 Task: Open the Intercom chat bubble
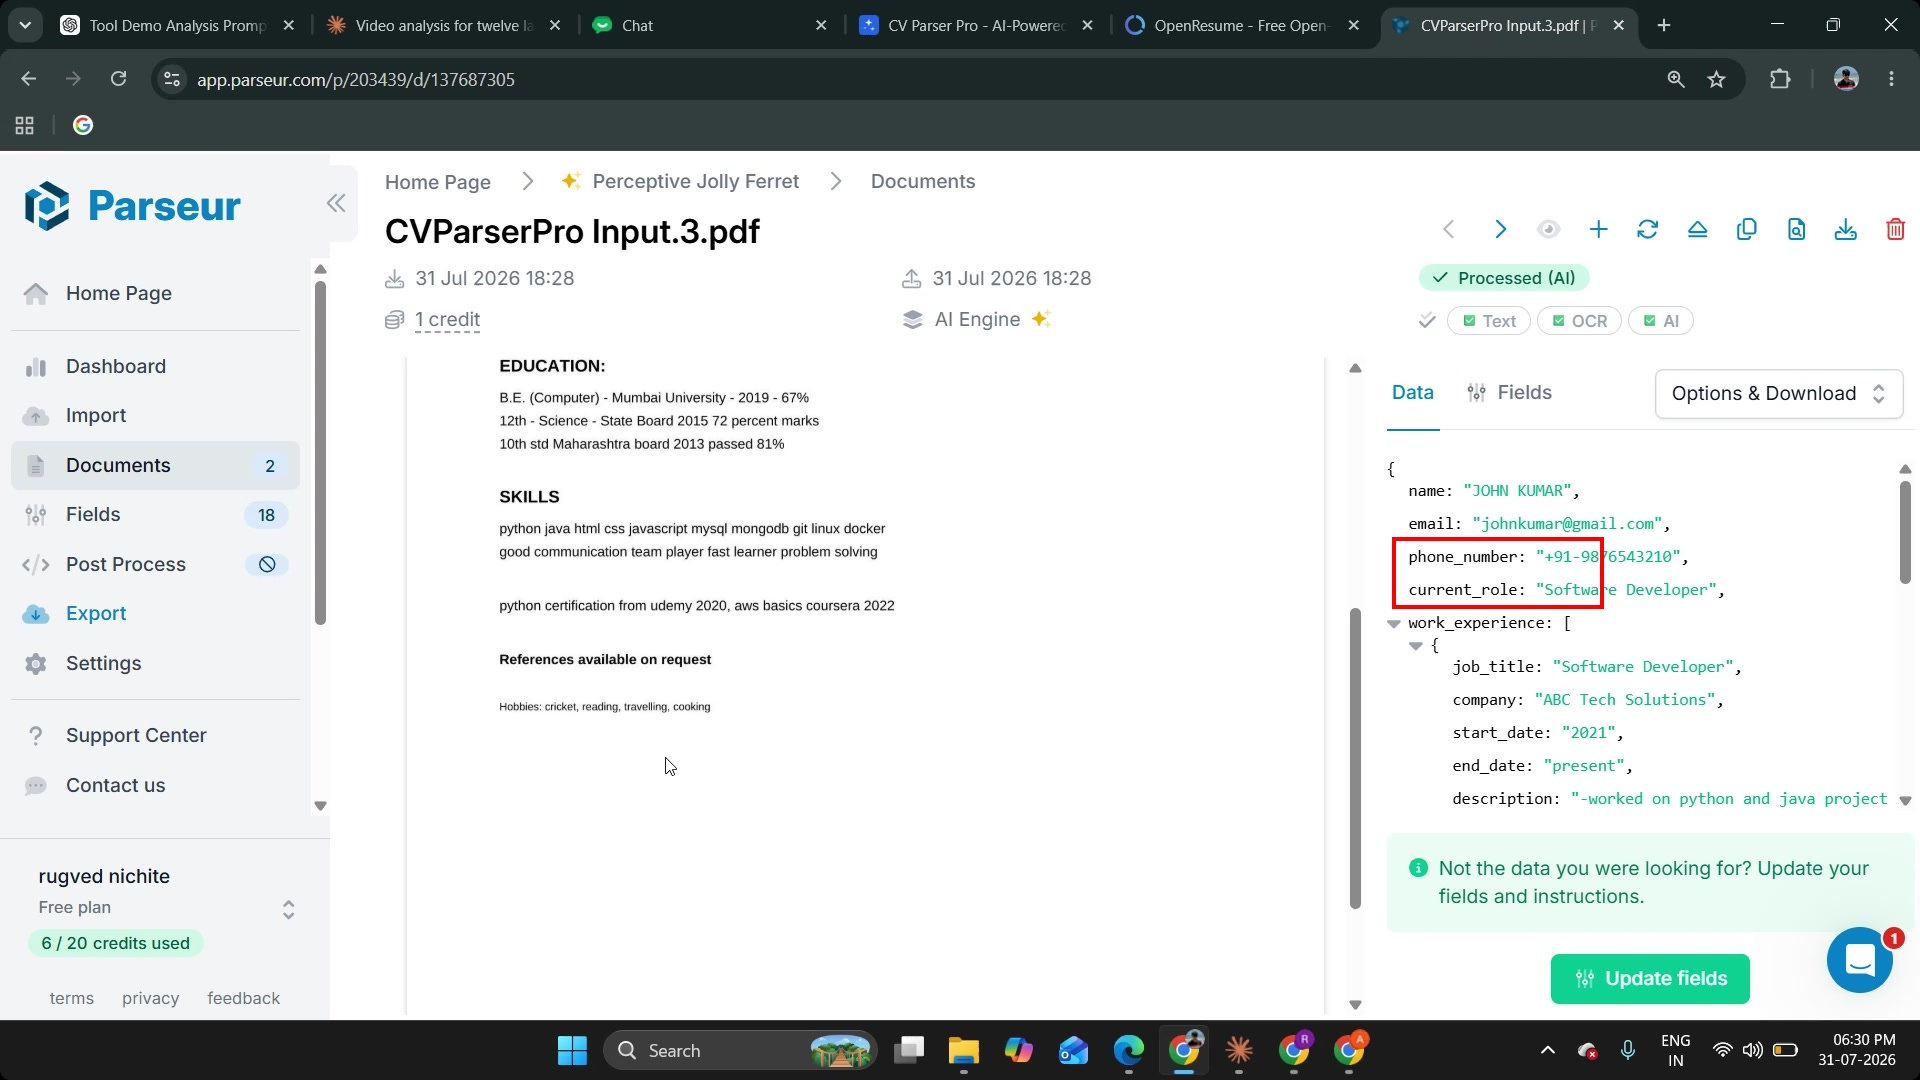coord(1860,960)
